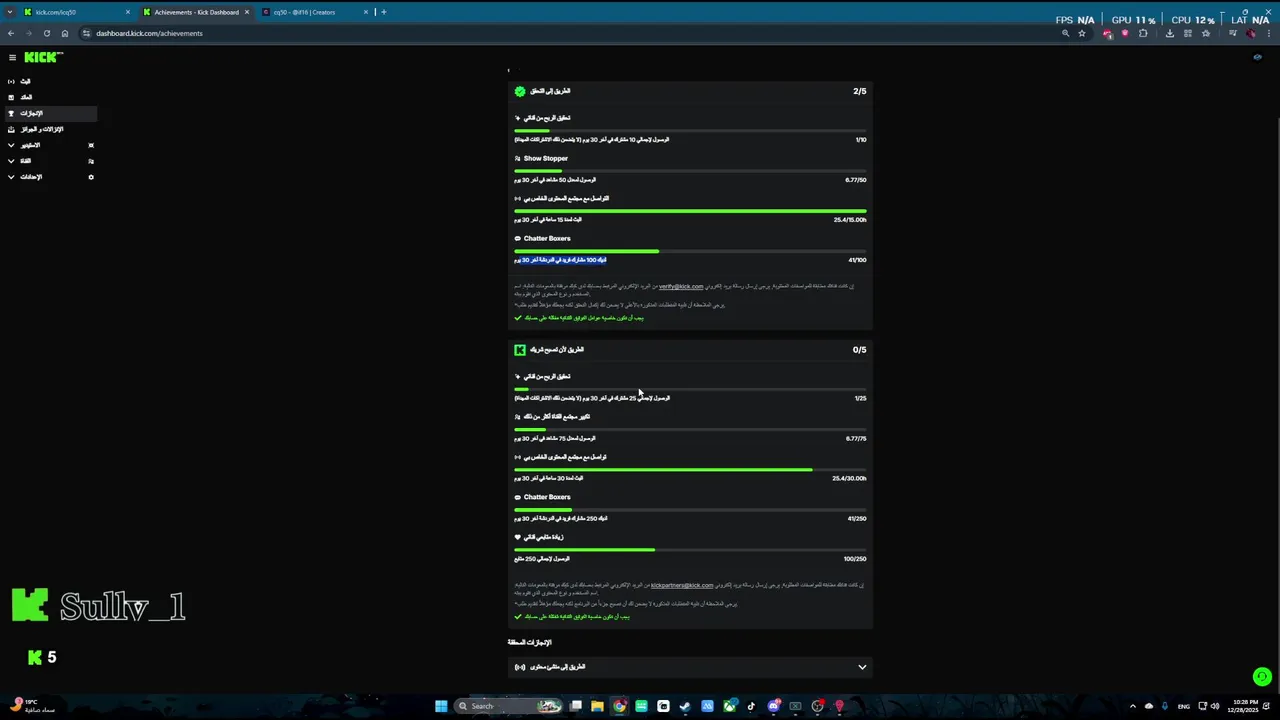Click the 2/5 counter on the verification card
1280x720 pixels.
coord(860,91)
